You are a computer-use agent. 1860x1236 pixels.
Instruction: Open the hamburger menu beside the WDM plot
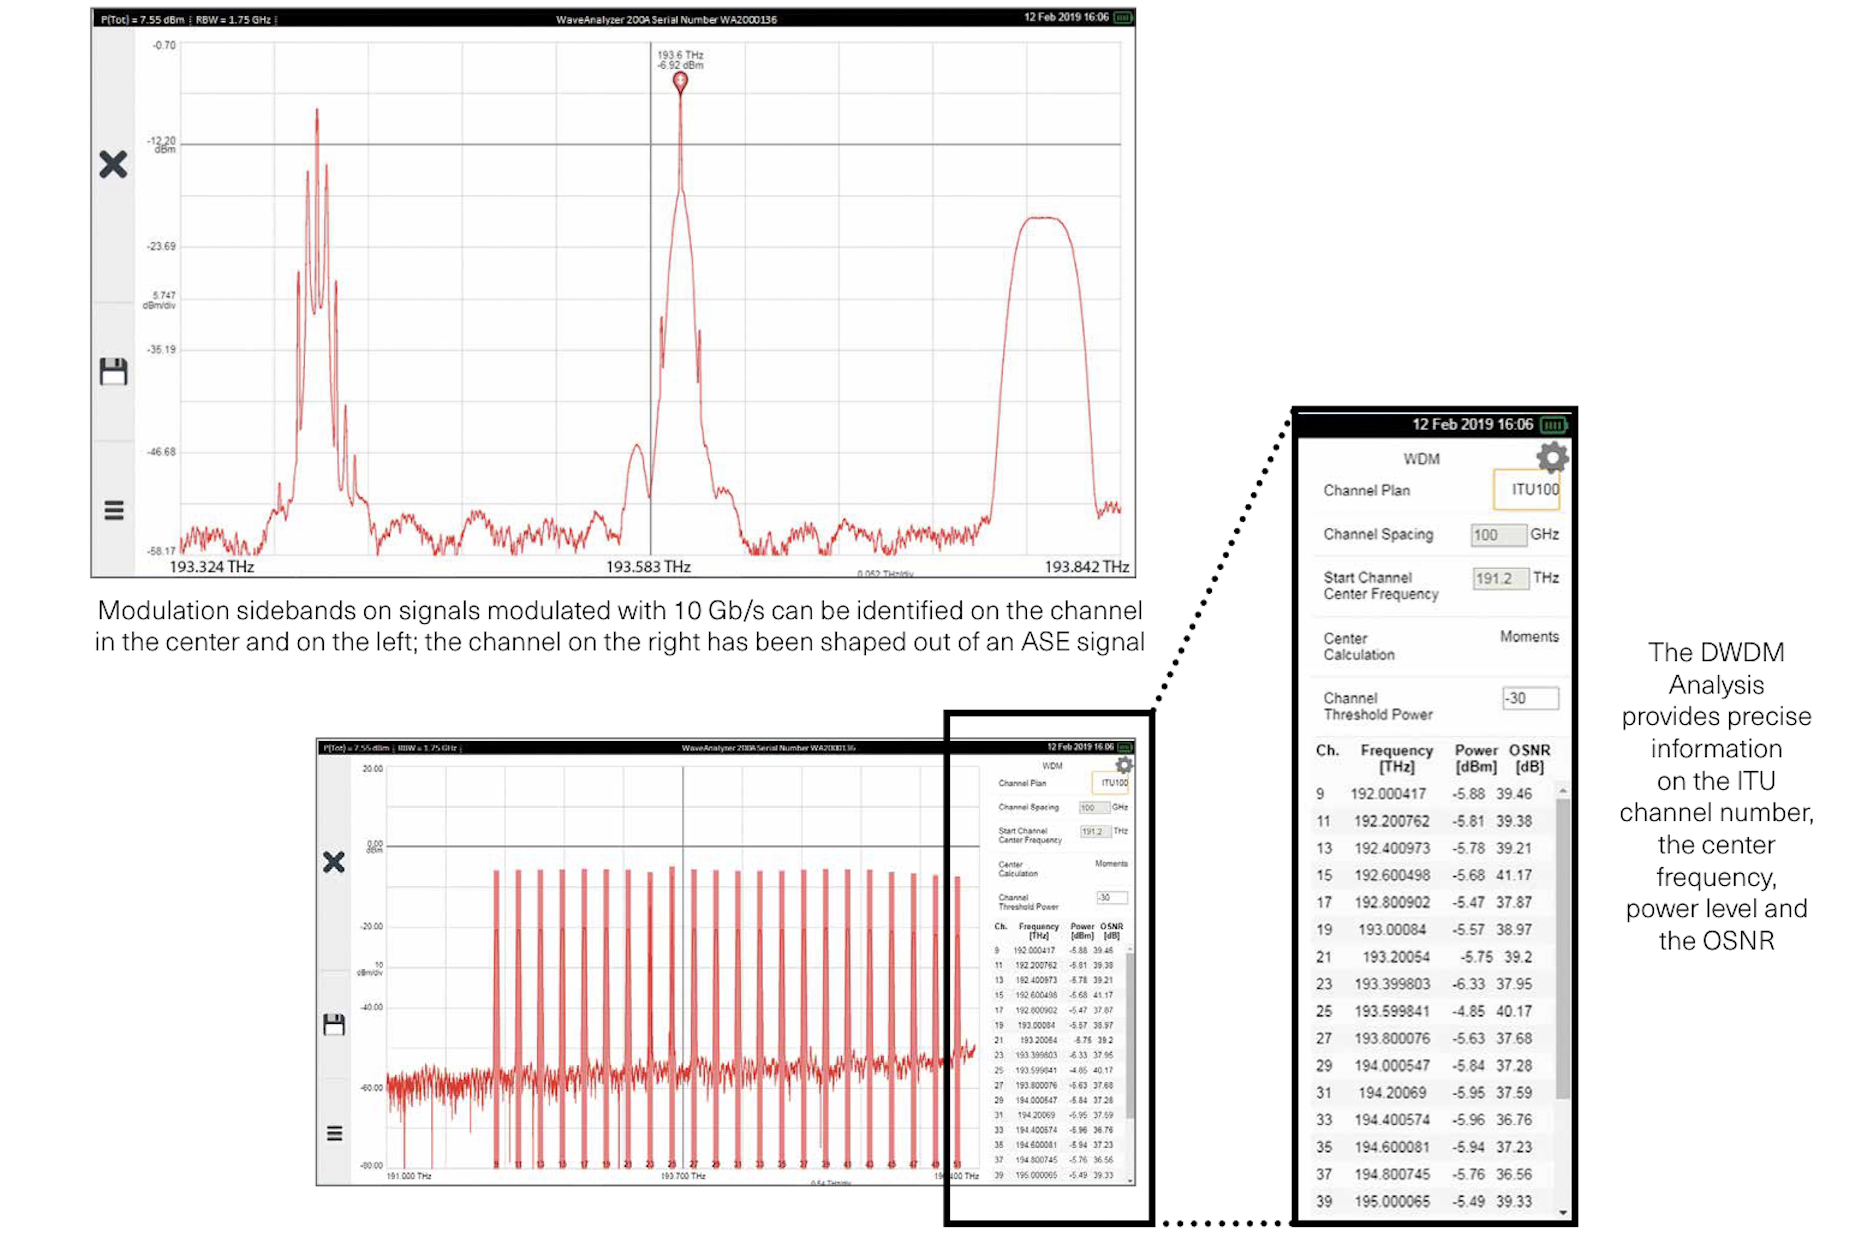(x=334, y=1133)
